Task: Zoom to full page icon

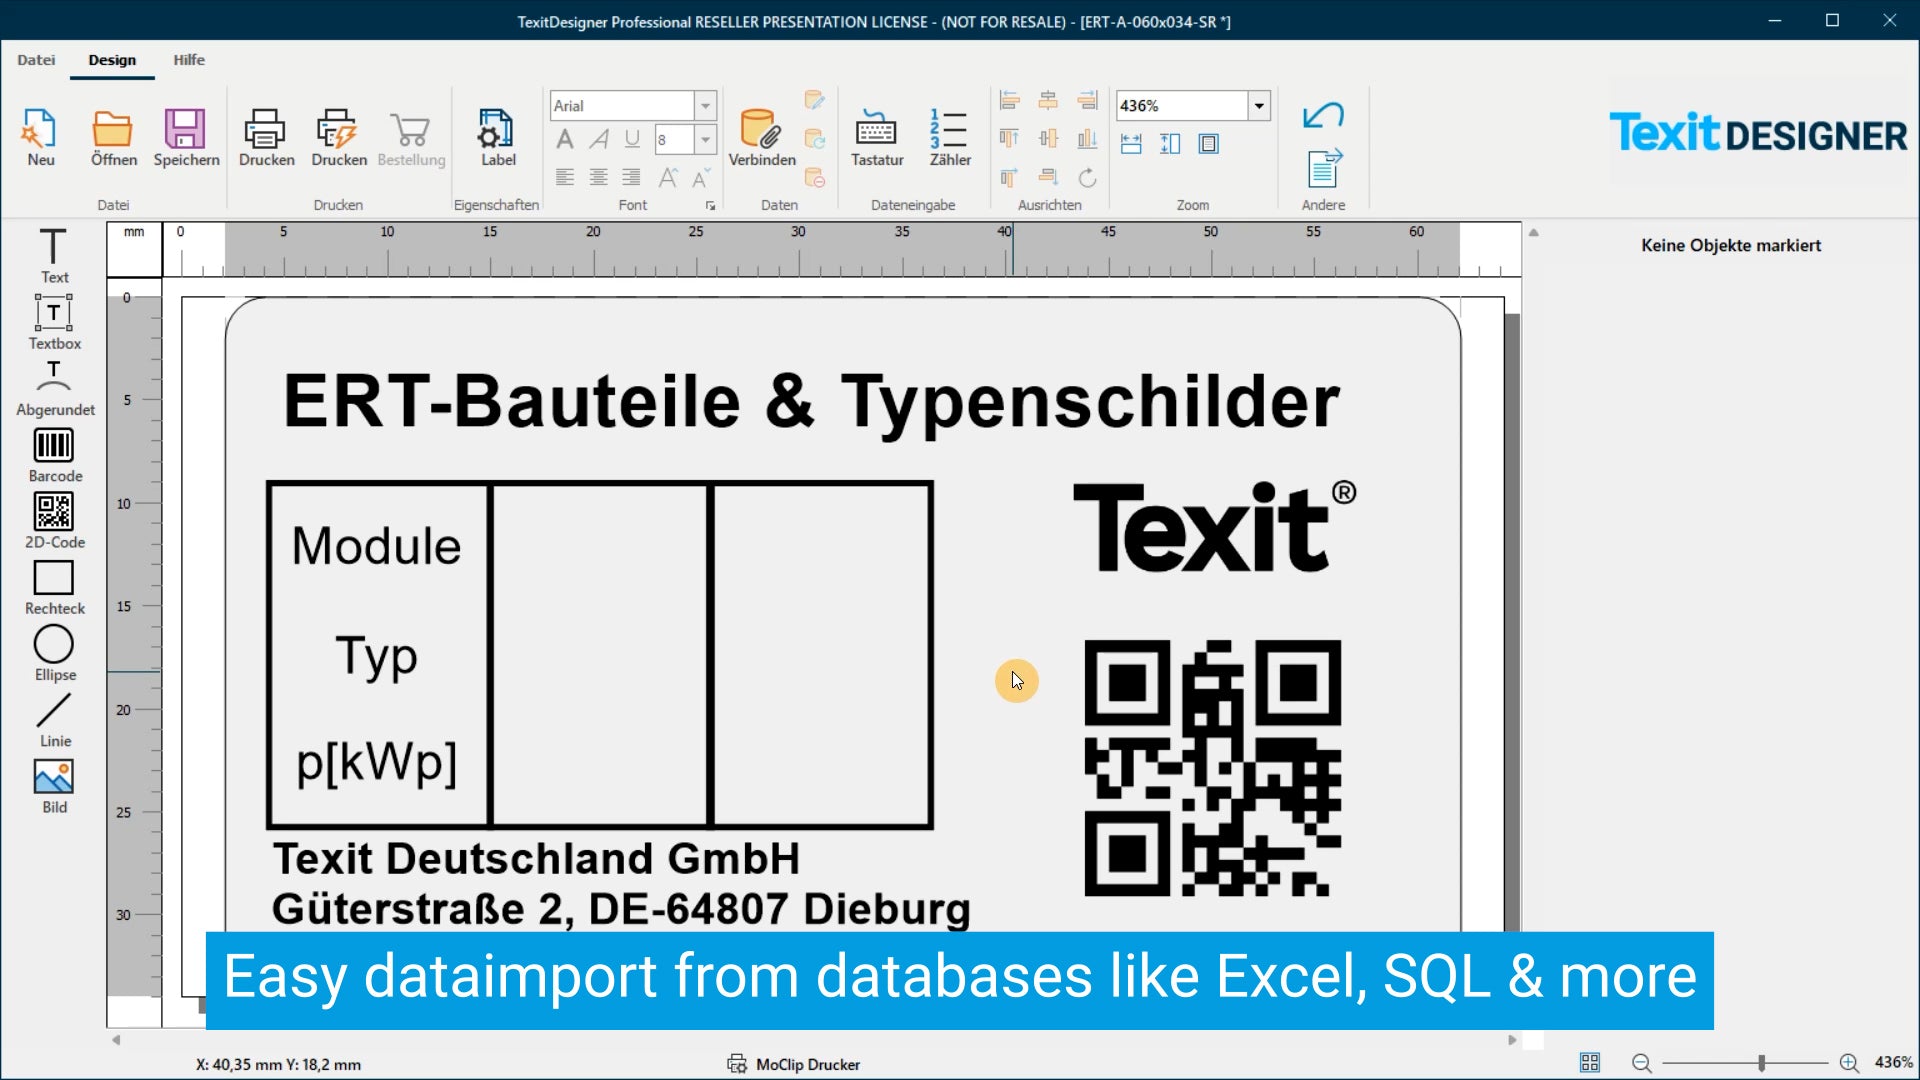Action: (x=1209, y=144)
